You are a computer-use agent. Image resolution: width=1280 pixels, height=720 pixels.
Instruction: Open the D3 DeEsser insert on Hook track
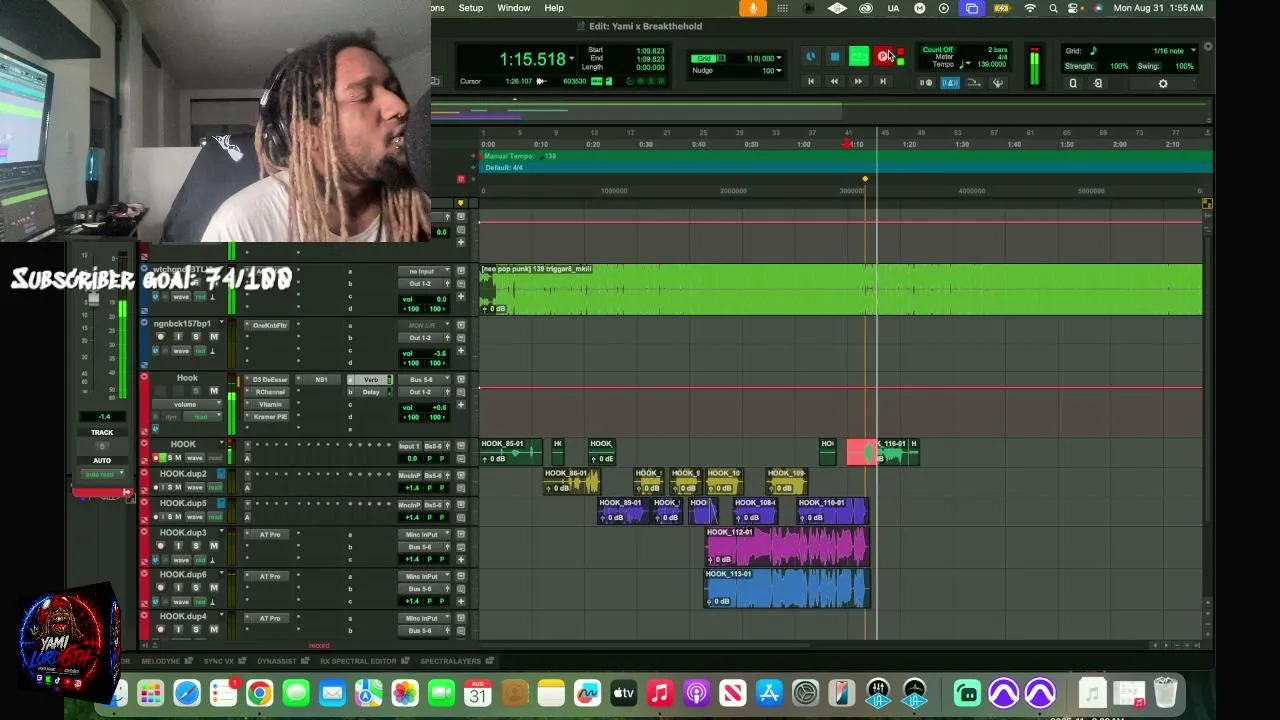click(x=270, y=380)
